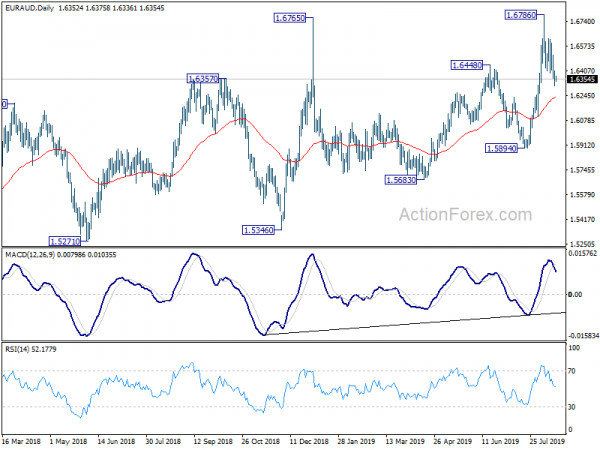Screen dimensions: 600x450
Task: Click the RSI 30 level label
Action: 572,407
